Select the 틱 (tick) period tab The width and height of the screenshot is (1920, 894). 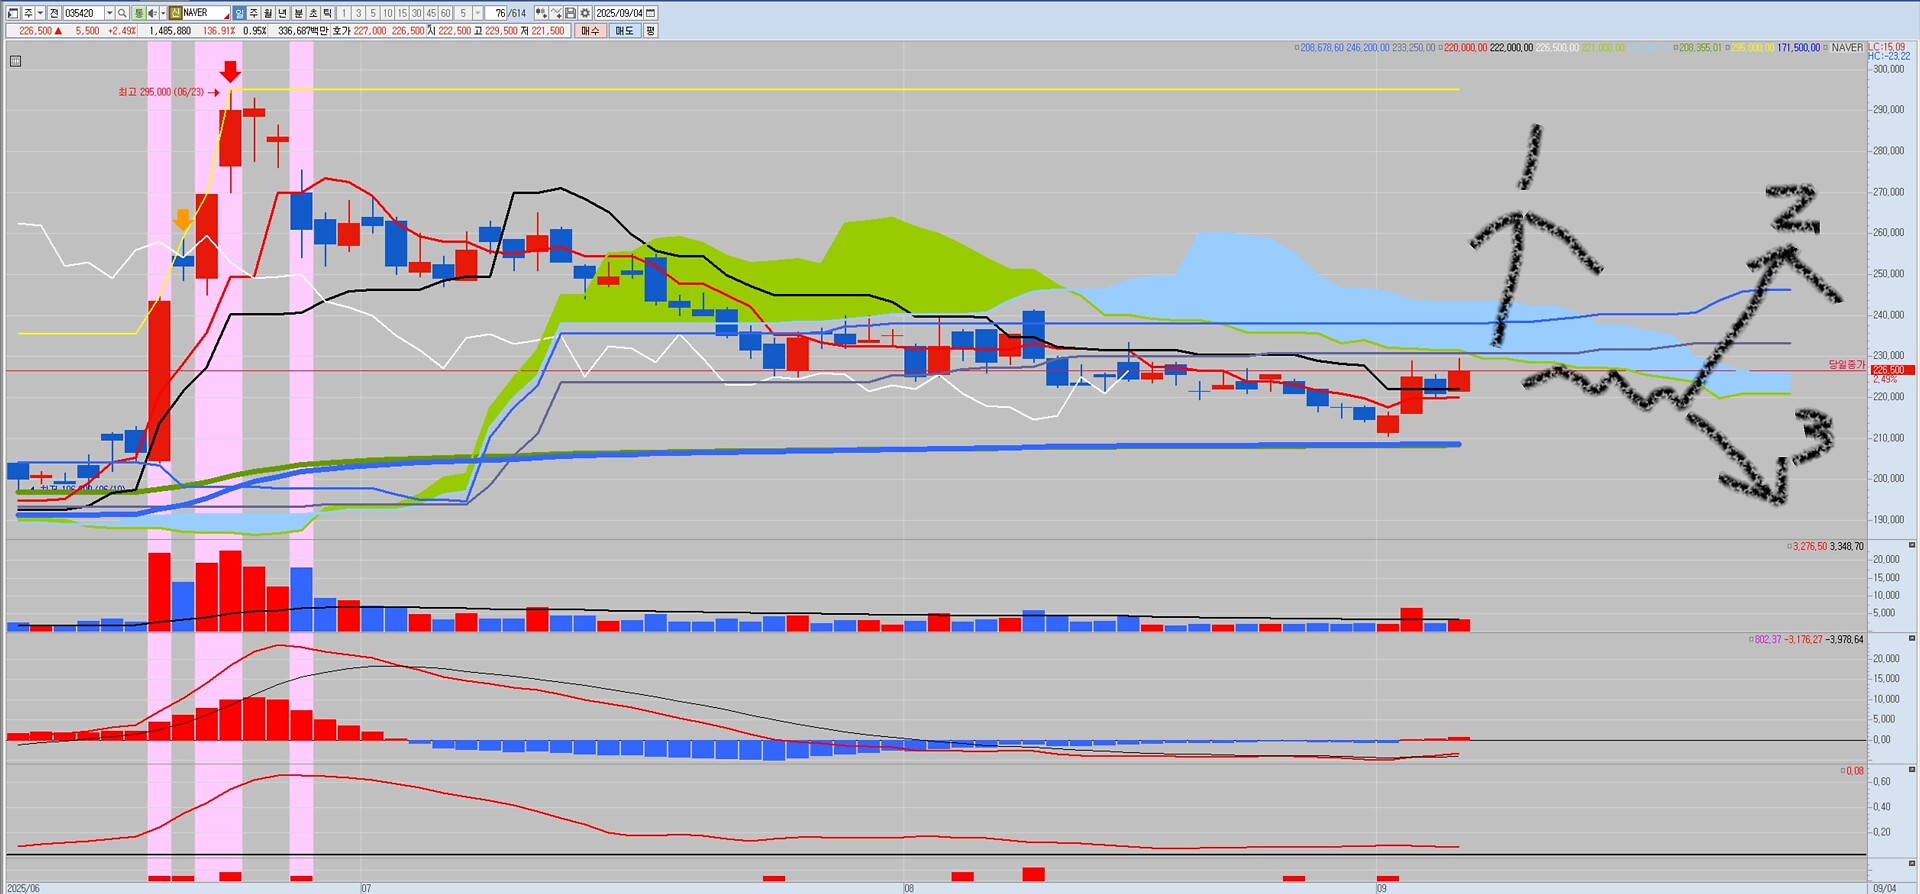click(327, 13)
